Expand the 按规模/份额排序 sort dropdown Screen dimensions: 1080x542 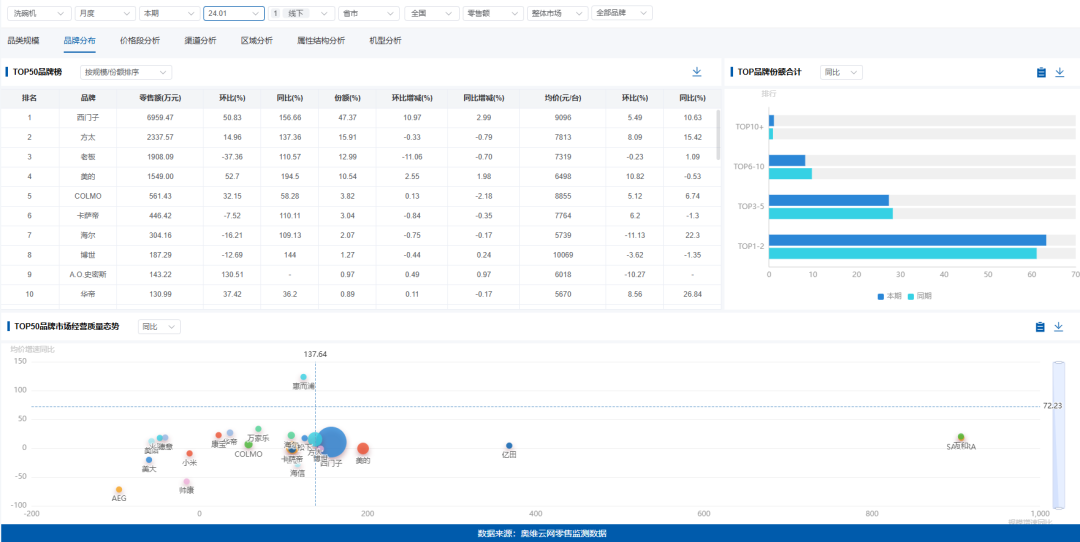126,72
